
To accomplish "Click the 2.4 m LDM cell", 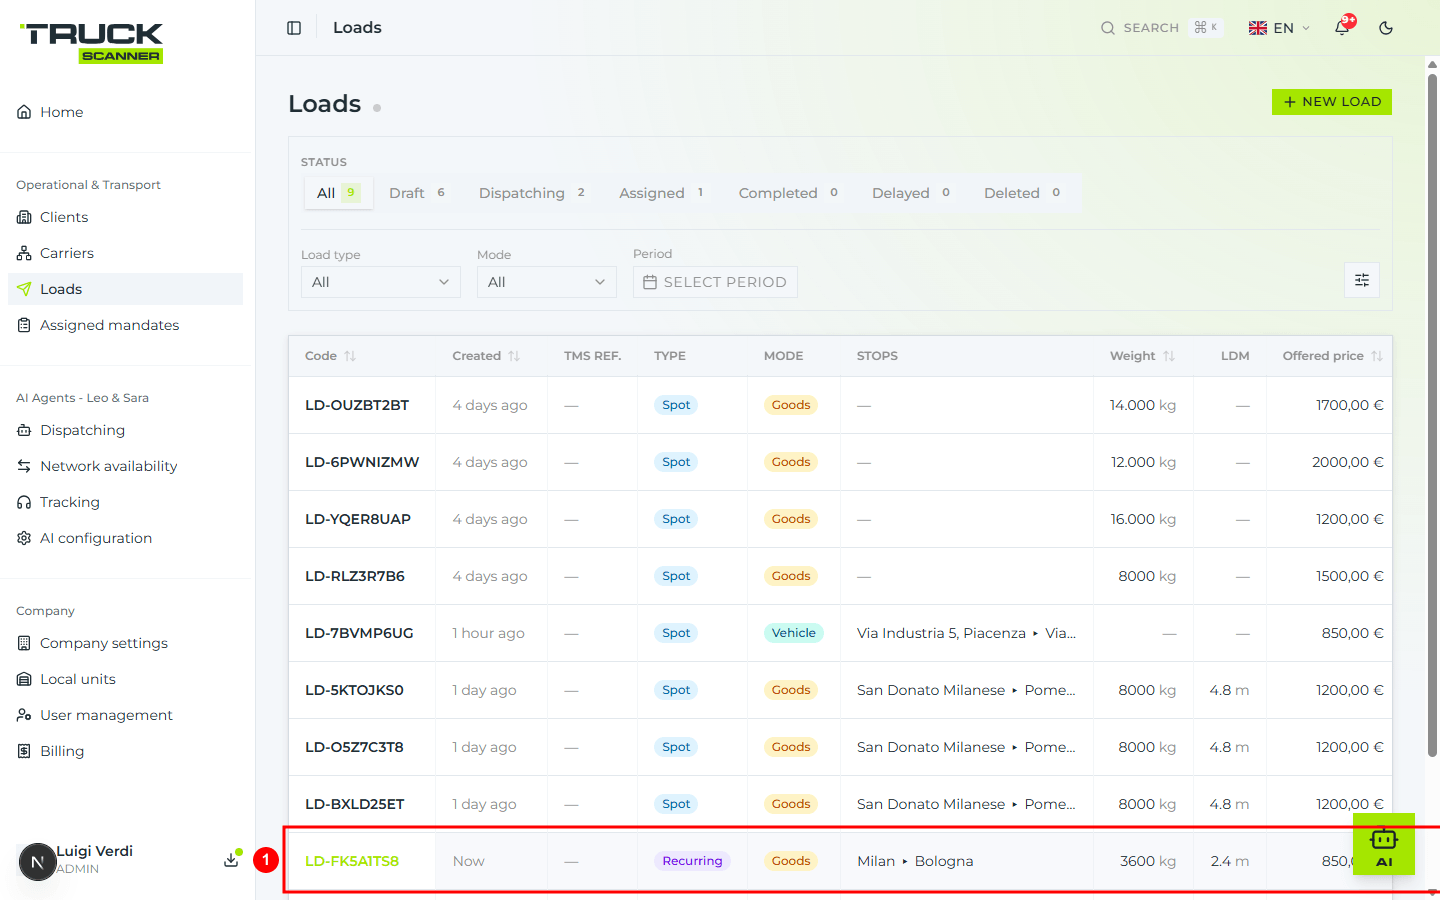I will (1229, 861).
